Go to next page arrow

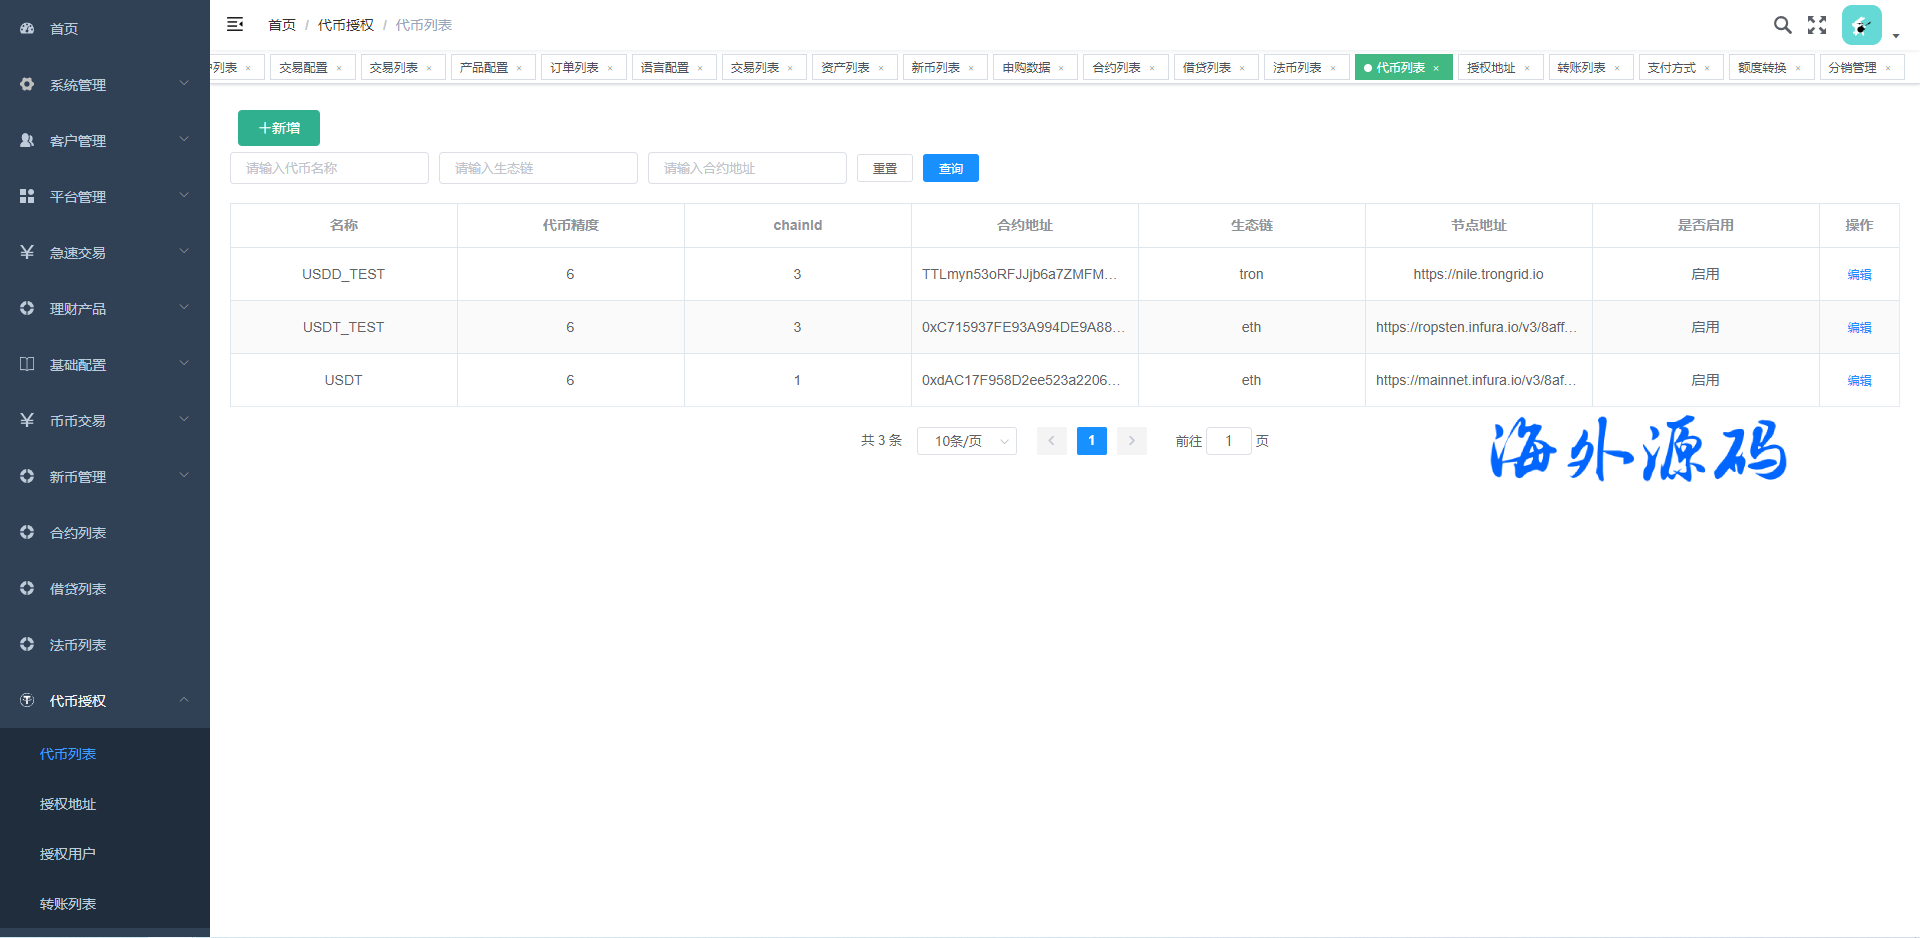pos(1131,441)
